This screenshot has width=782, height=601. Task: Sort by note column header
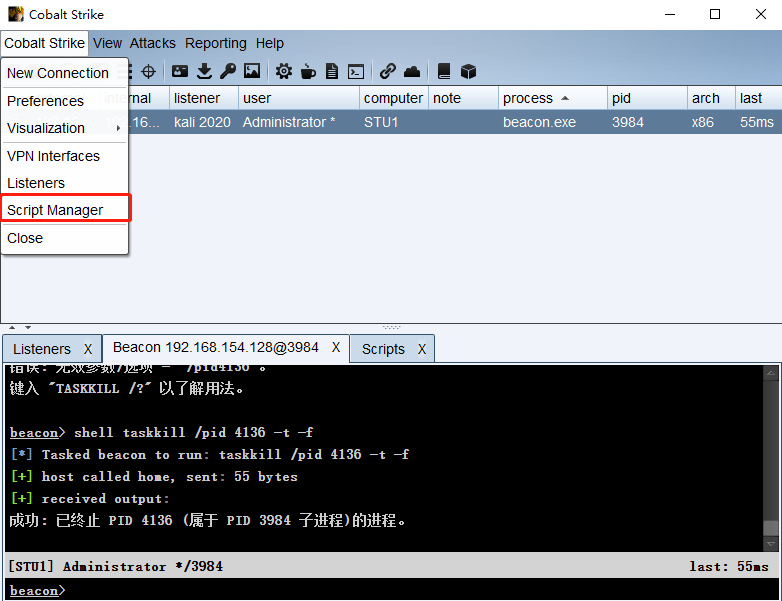(x=463, y=98)
